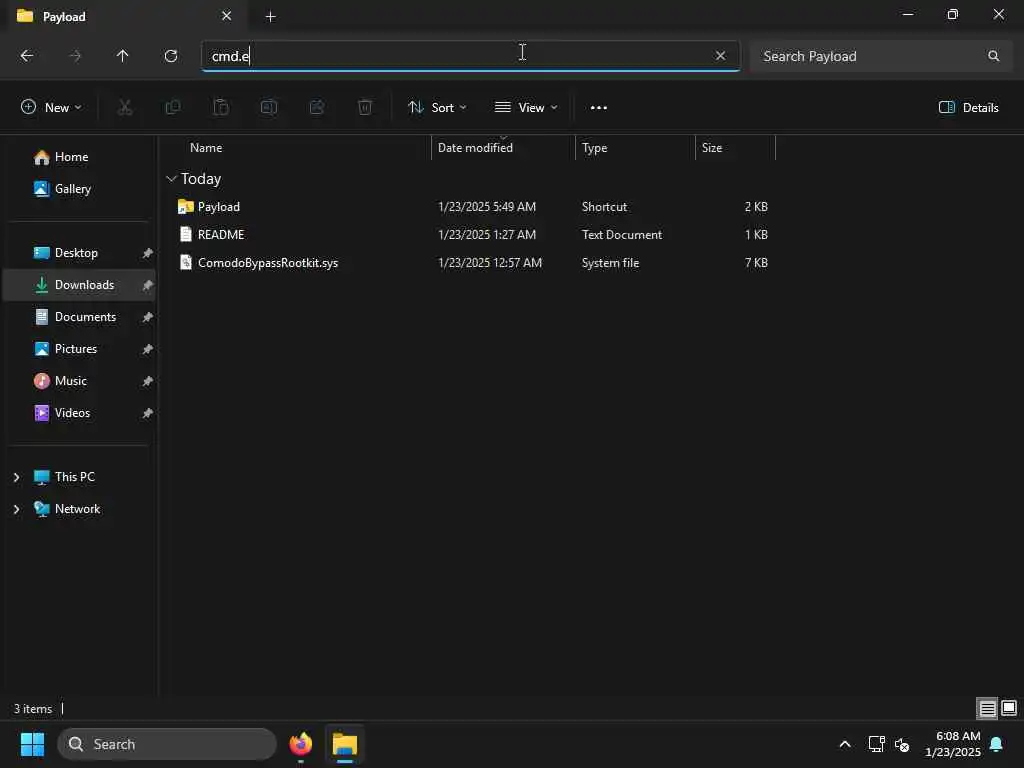
Task: Close the Payload tab
Action: tap(227, 16)
